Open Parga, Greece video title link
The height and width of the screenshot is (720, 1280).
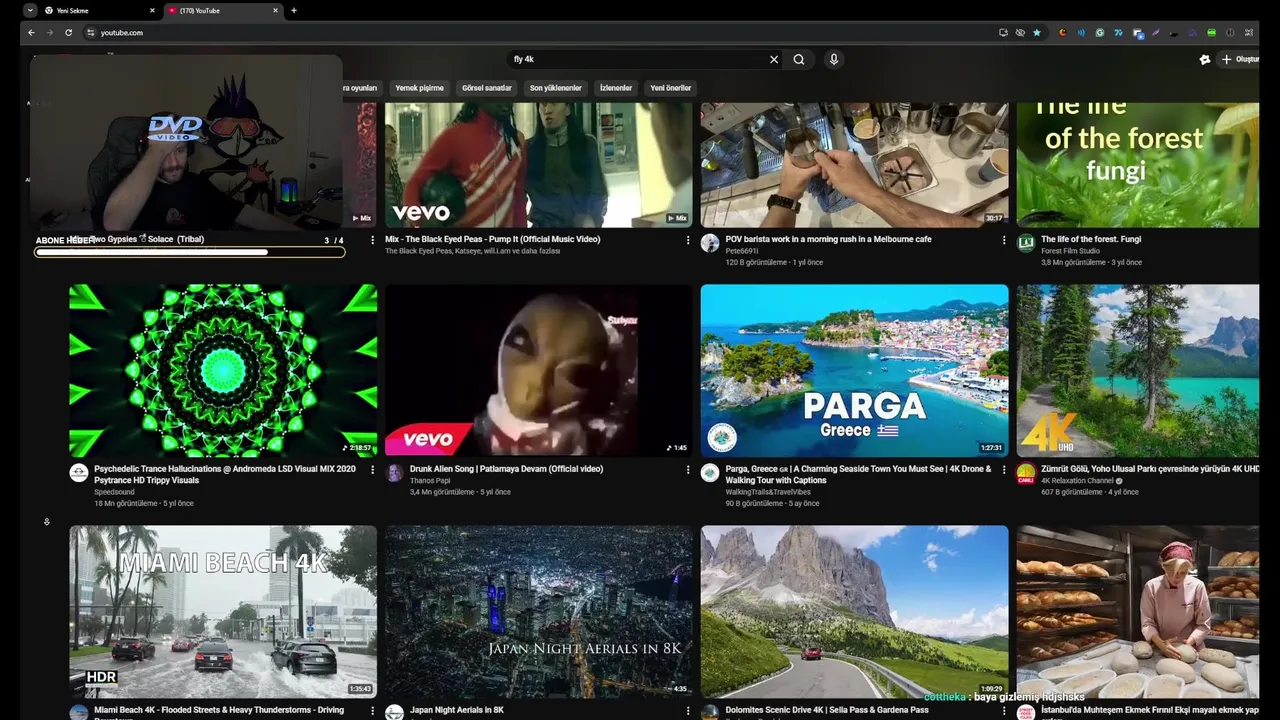coord(858,474)
